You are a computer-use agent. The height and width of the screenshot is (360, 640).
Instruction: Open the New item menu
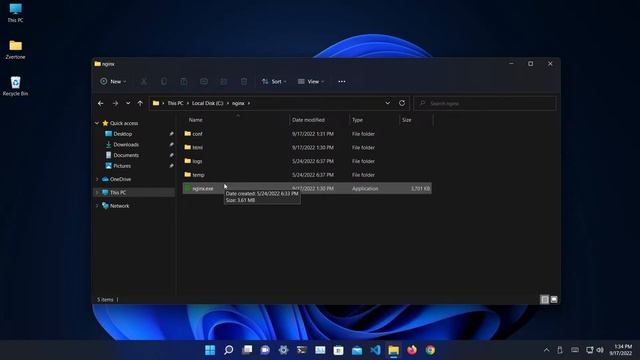[113, 82]
